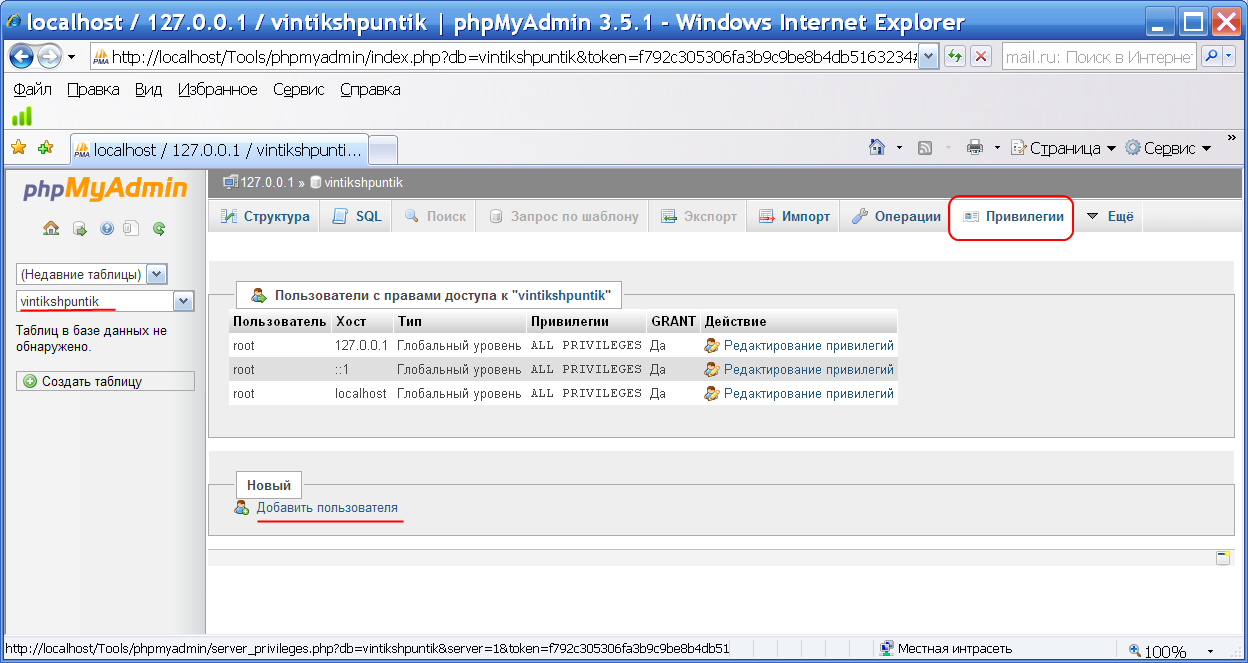The height and width of the screenshot is (663, 1248).
Task: Open phpMyAdmin documentation question-mark icon
Action: coord(106,229)
